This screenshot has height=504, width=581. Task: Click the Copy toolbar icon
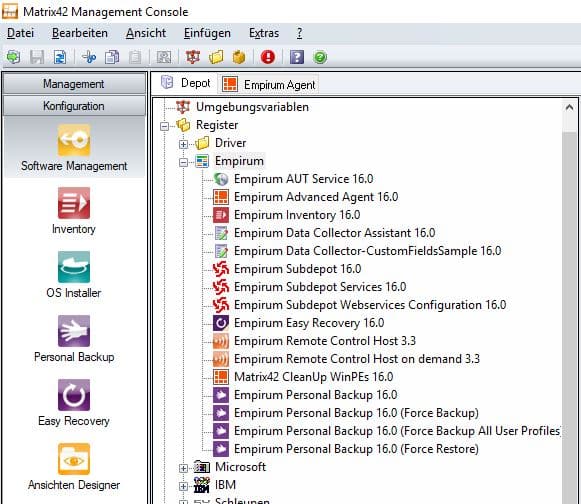pos(112,57)
